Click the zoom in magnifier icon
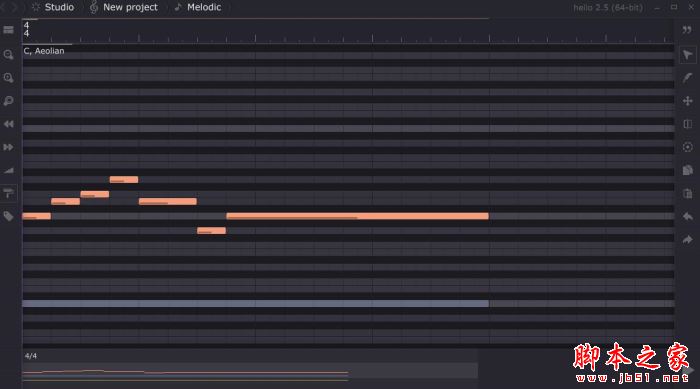This screenshot has width=700, height=389. 8,78
